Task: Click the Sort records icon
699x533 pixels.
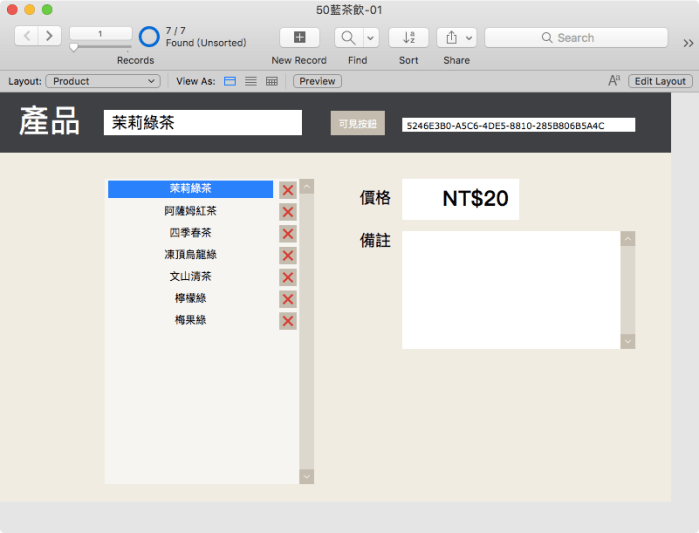Action: click(x=408, y=38)
